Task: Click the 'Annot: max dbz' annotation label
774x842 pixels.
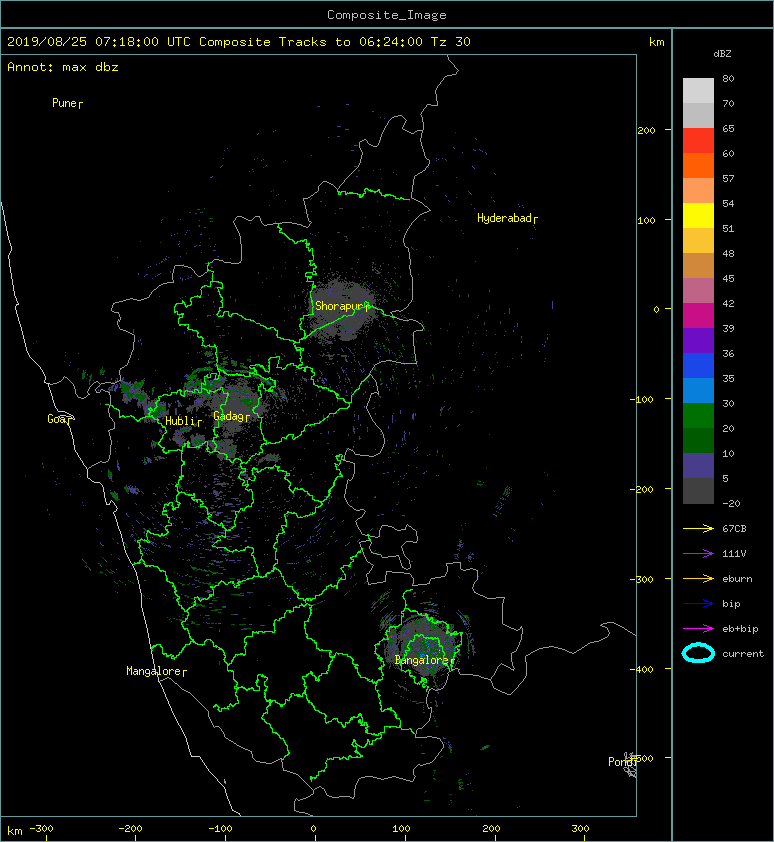Action: coord(63,67)
